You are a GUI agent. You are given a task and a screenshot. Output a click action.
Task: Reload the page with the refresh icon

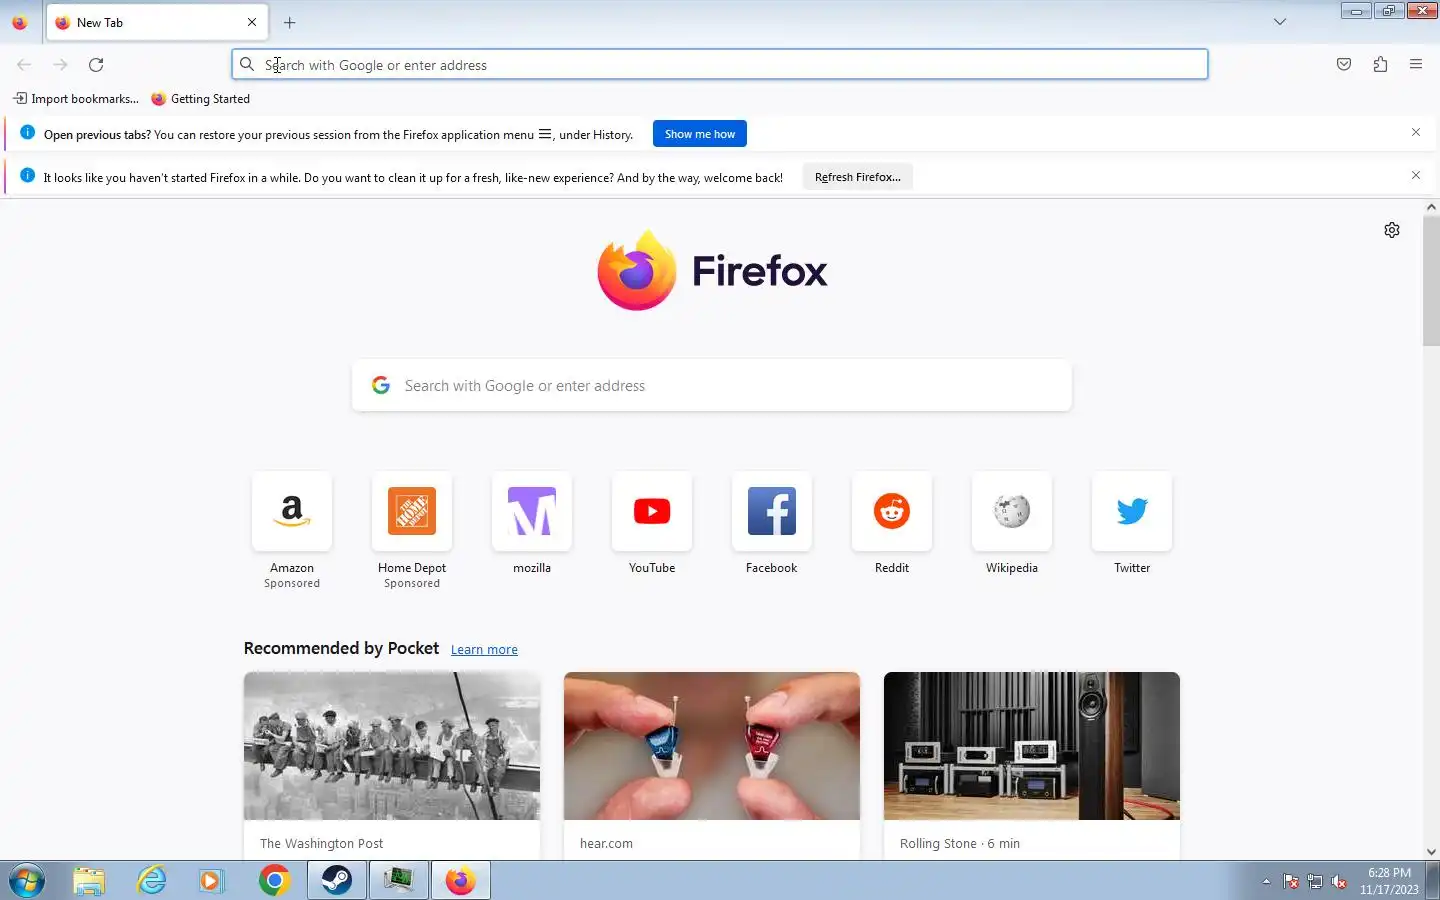click(96, 65)
